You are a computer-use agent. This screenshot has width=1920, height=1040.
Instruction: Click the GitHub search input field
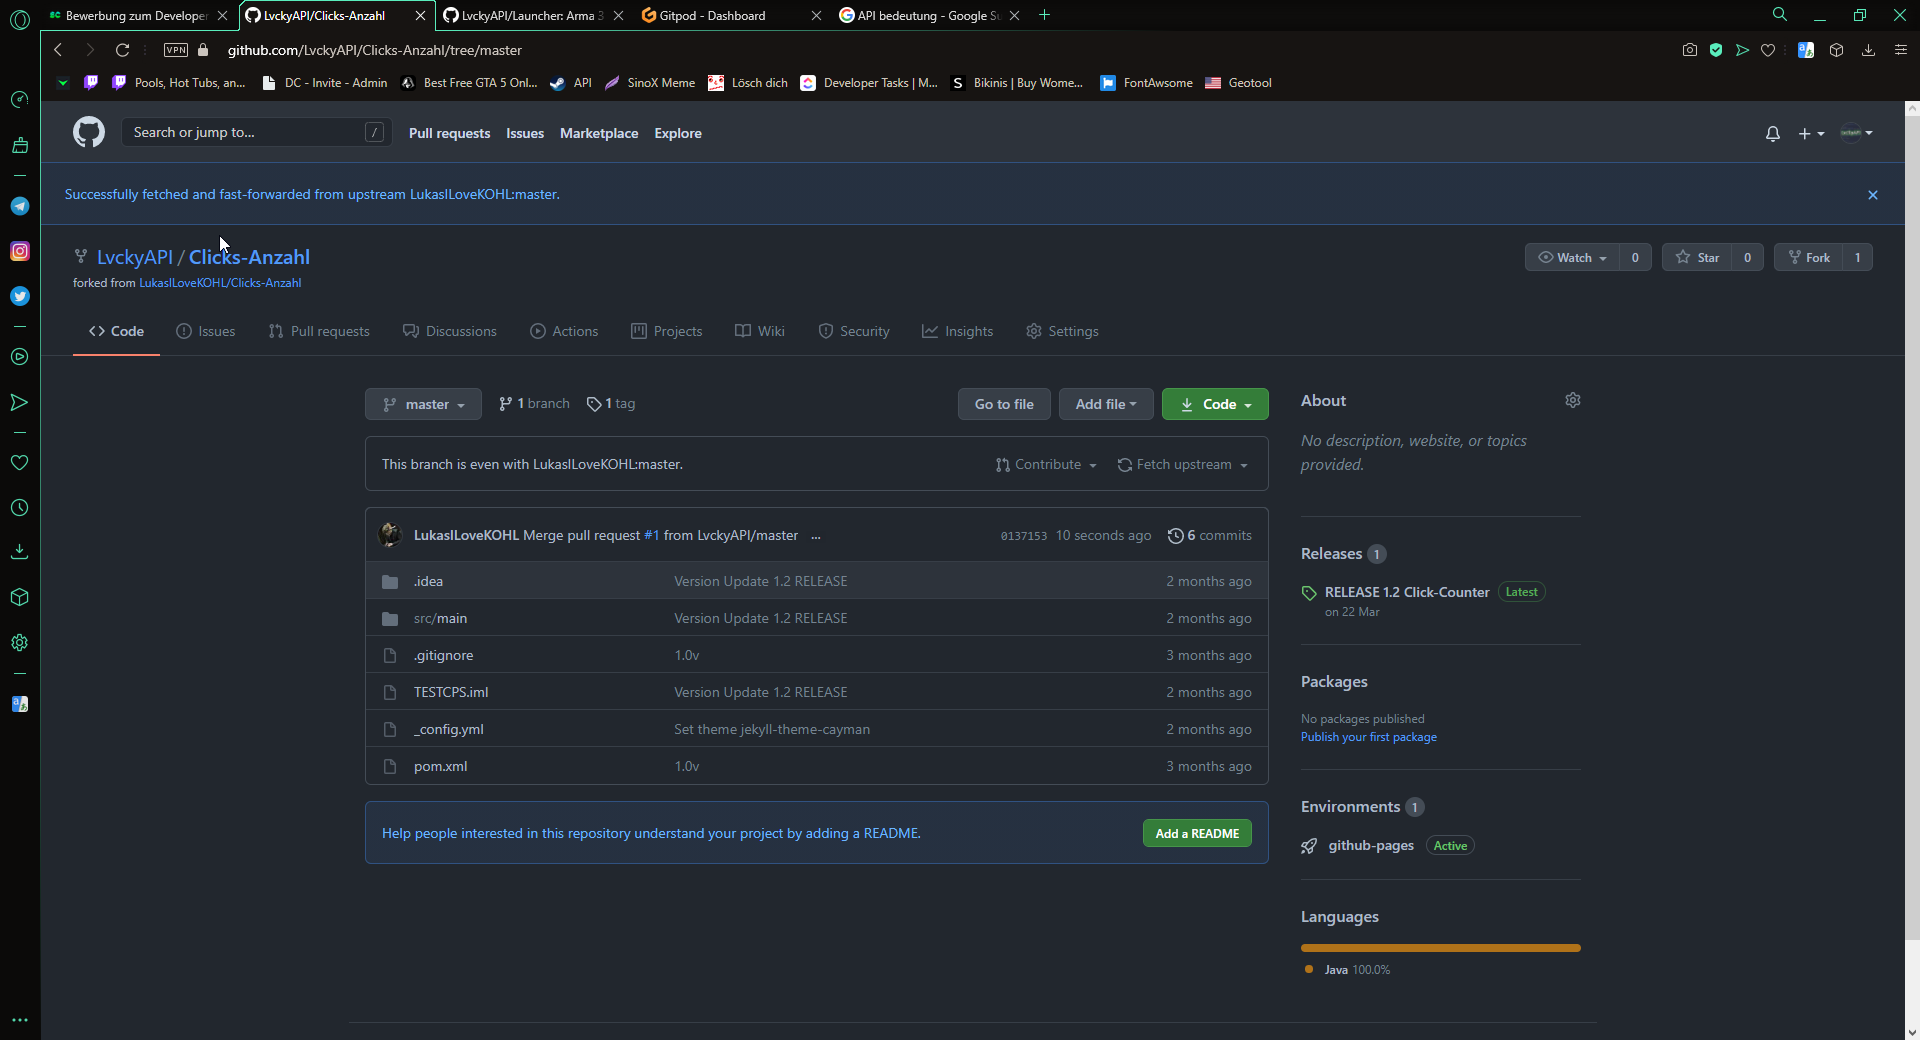245,132
